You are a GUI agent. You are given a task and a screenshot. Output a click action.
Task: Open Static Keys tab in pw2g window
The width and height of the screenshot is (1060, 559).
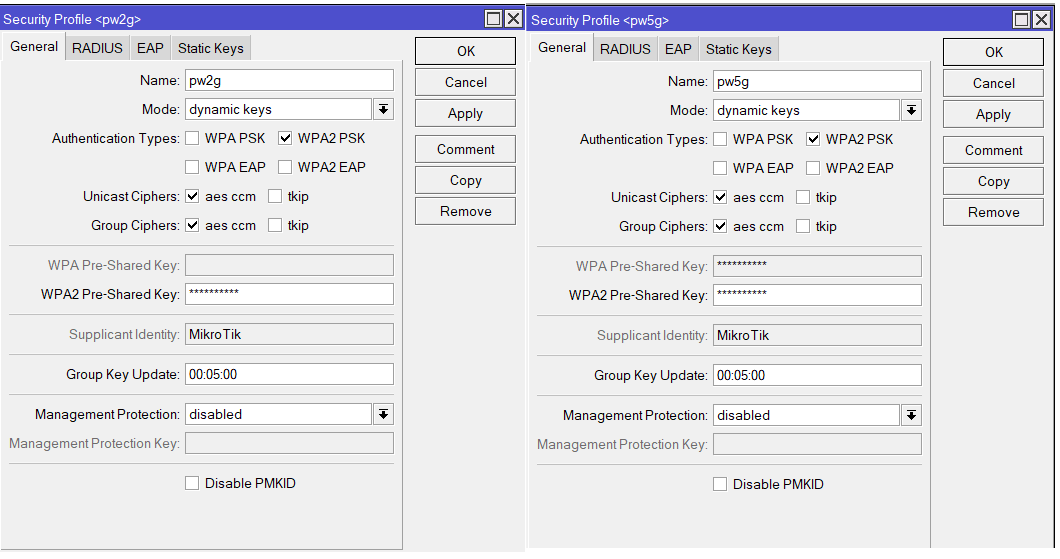click(211, 48)
